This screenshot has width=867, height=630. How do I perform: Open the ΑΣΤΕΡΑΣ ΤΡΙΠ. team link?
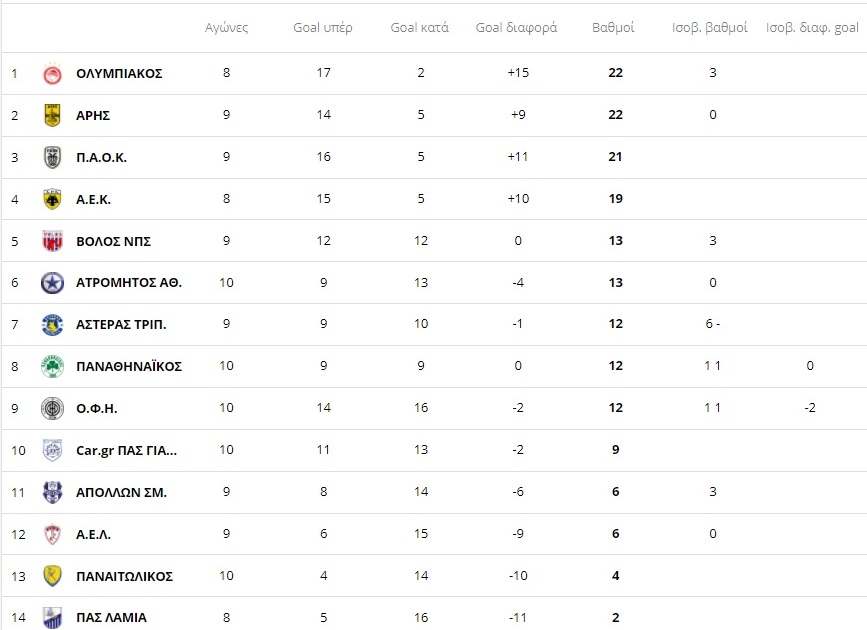pos(121,324)
